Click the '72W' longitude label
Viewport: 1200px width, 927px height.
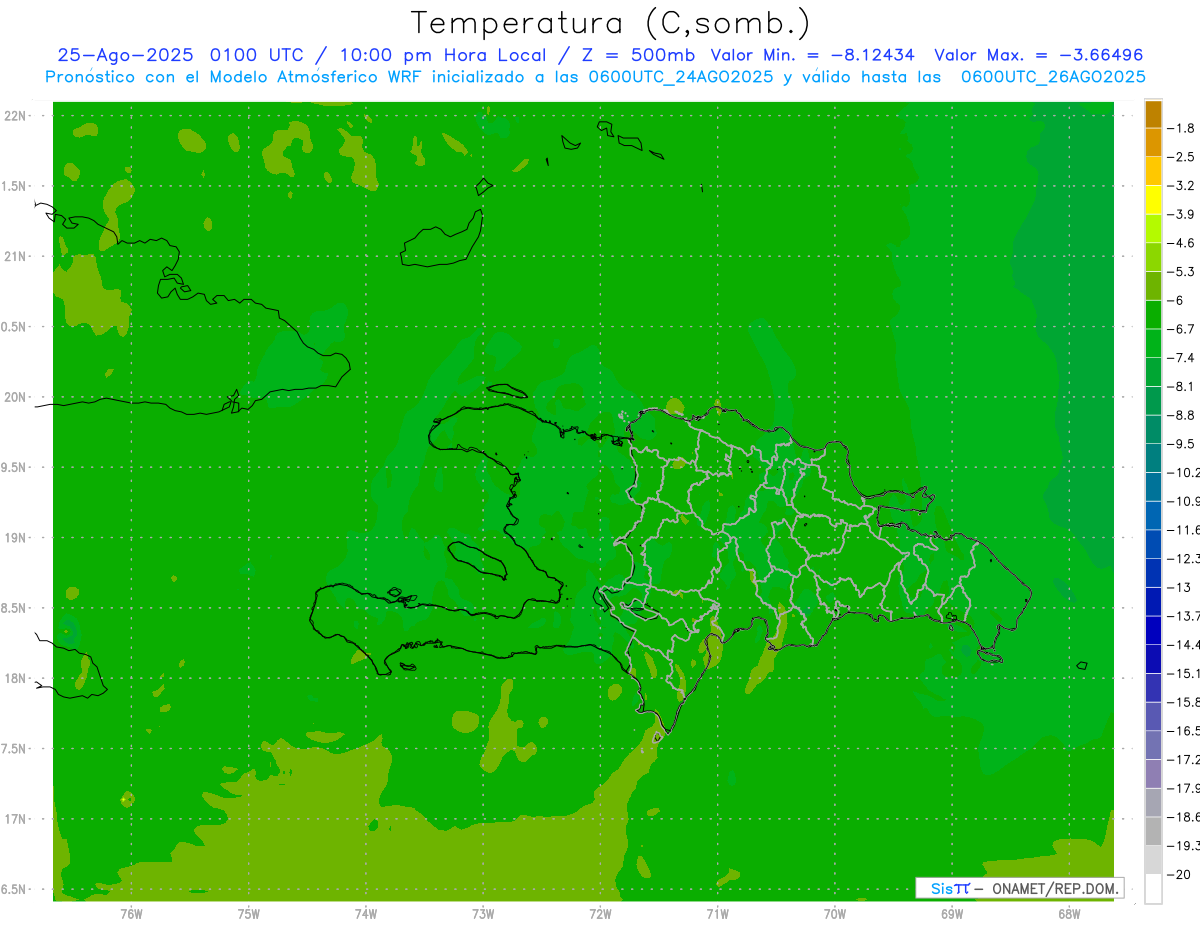[600, 913]
